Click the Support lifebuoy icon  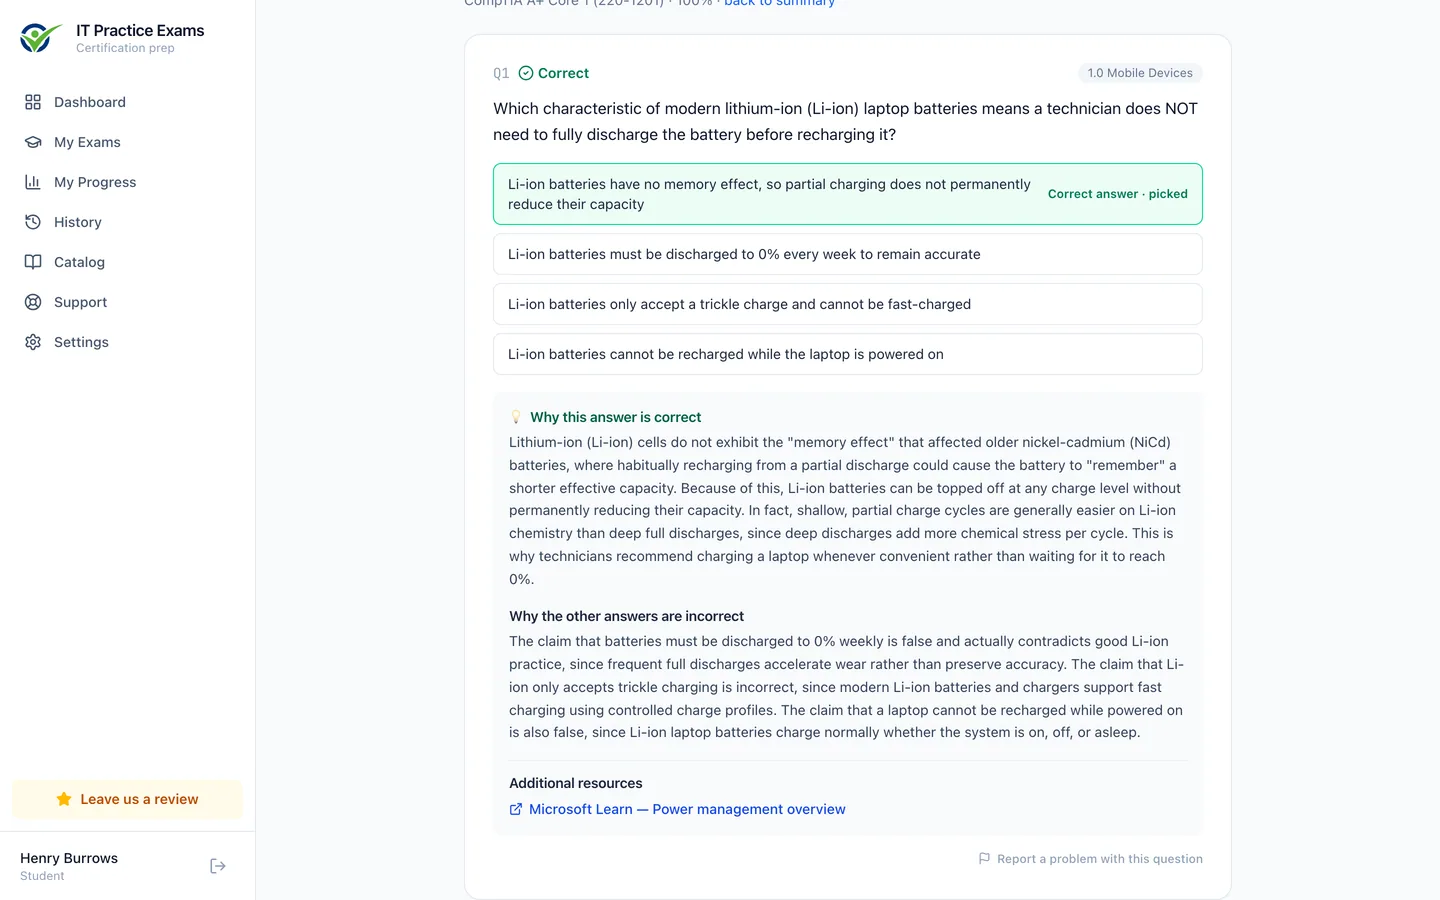[33, 302]
